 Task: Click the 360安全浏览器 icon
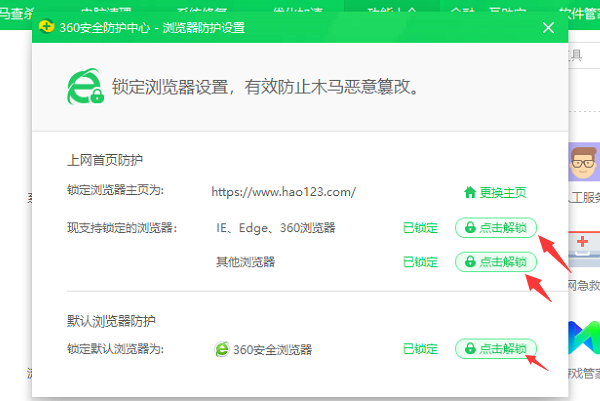[222, 349]
